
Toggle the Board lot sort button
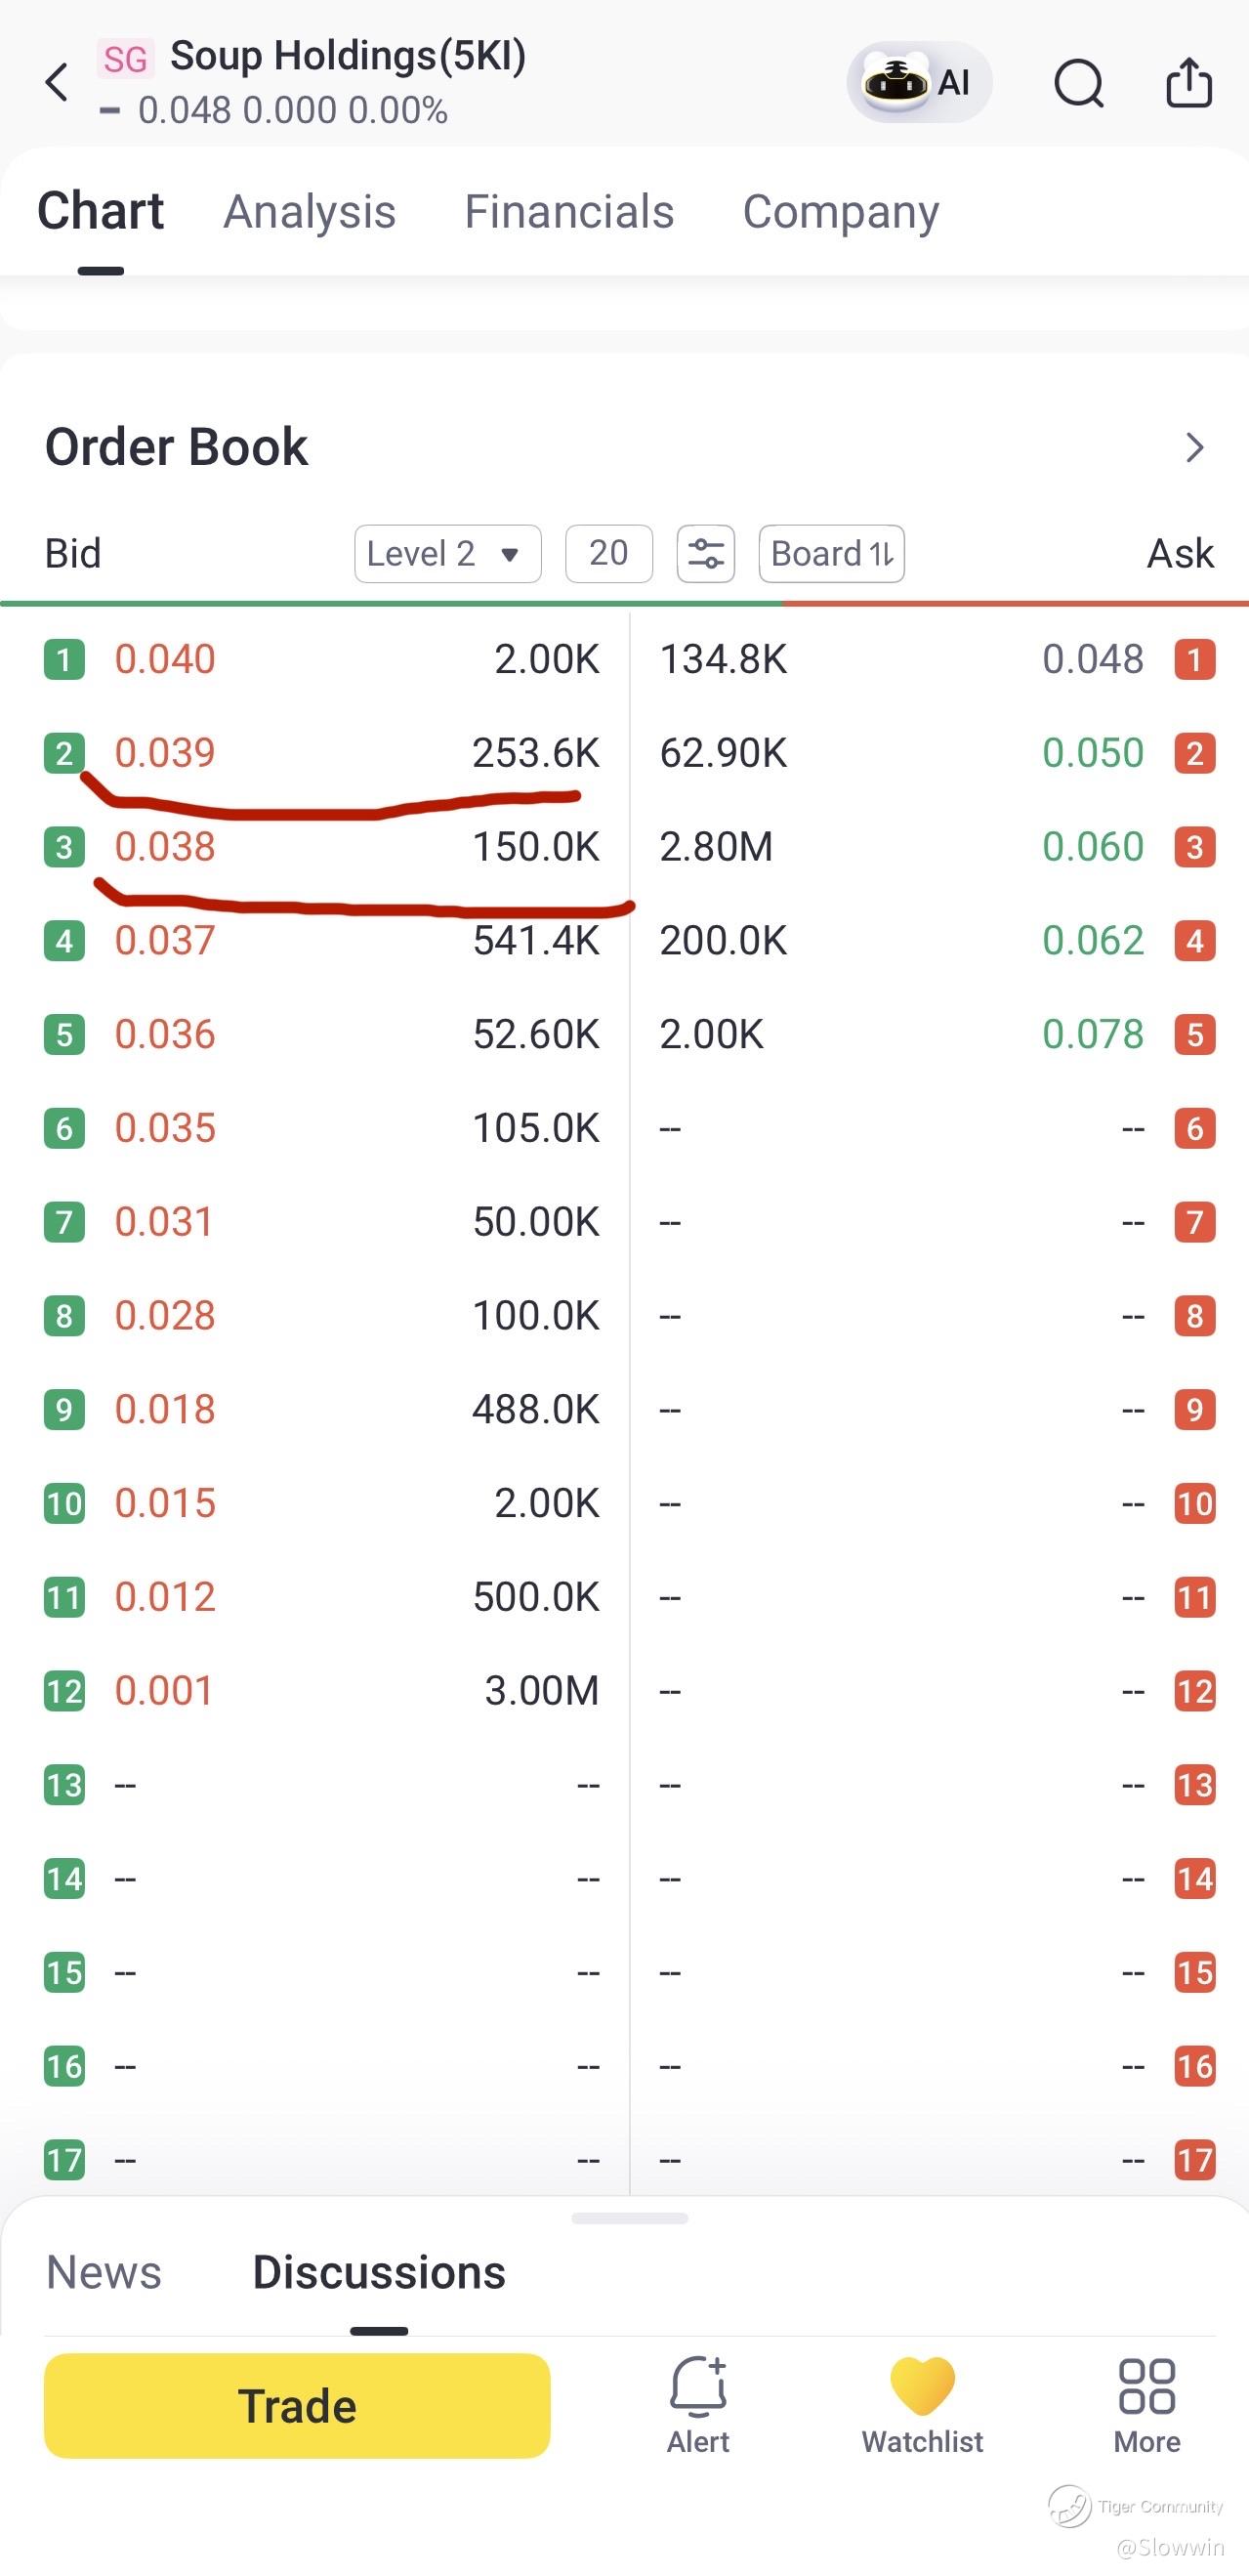tap(832, 553)
